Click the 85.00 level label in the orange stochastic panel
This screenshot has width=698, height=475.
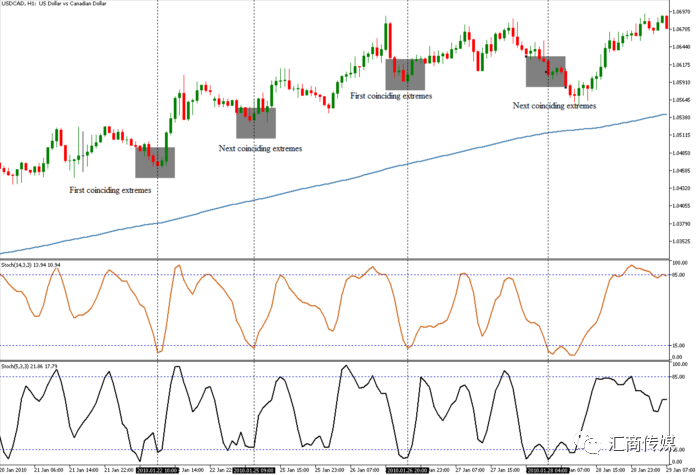(678, 275)
